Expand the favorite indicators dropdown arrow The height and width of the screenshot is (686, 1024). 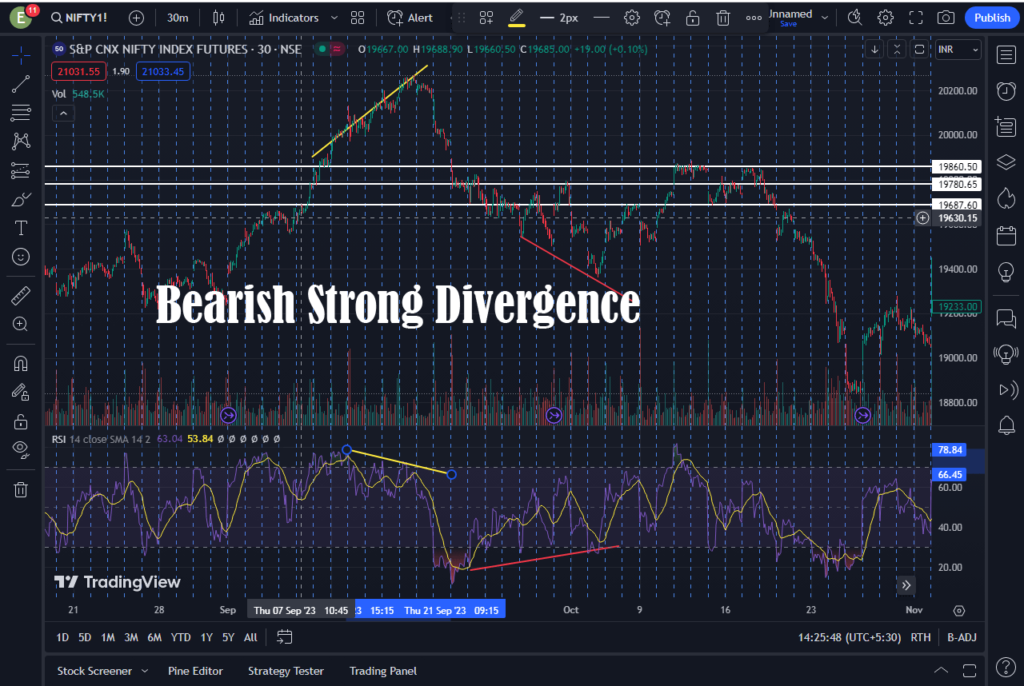pos(334,18)
